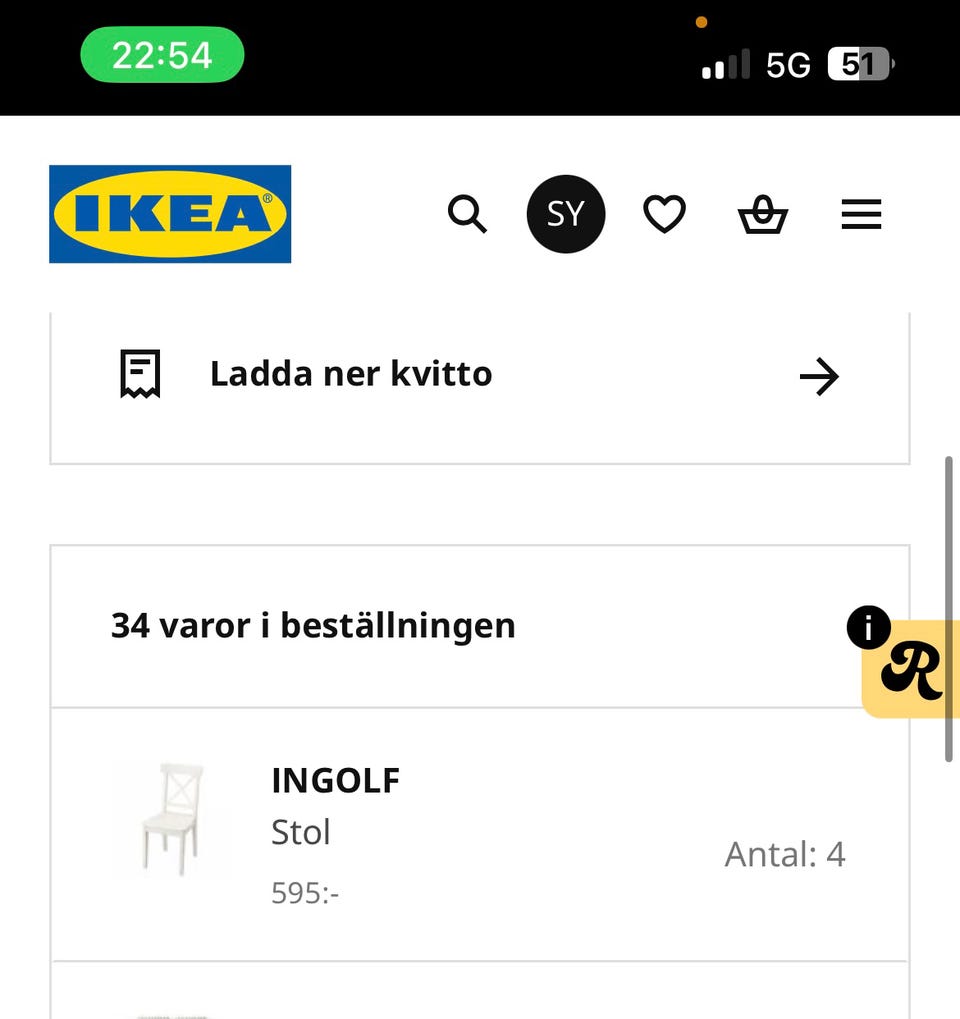Image resolution: width=960 pixels, height=1019 pixels.
Task: Open the shopping basket
Action: coord(762,215)
